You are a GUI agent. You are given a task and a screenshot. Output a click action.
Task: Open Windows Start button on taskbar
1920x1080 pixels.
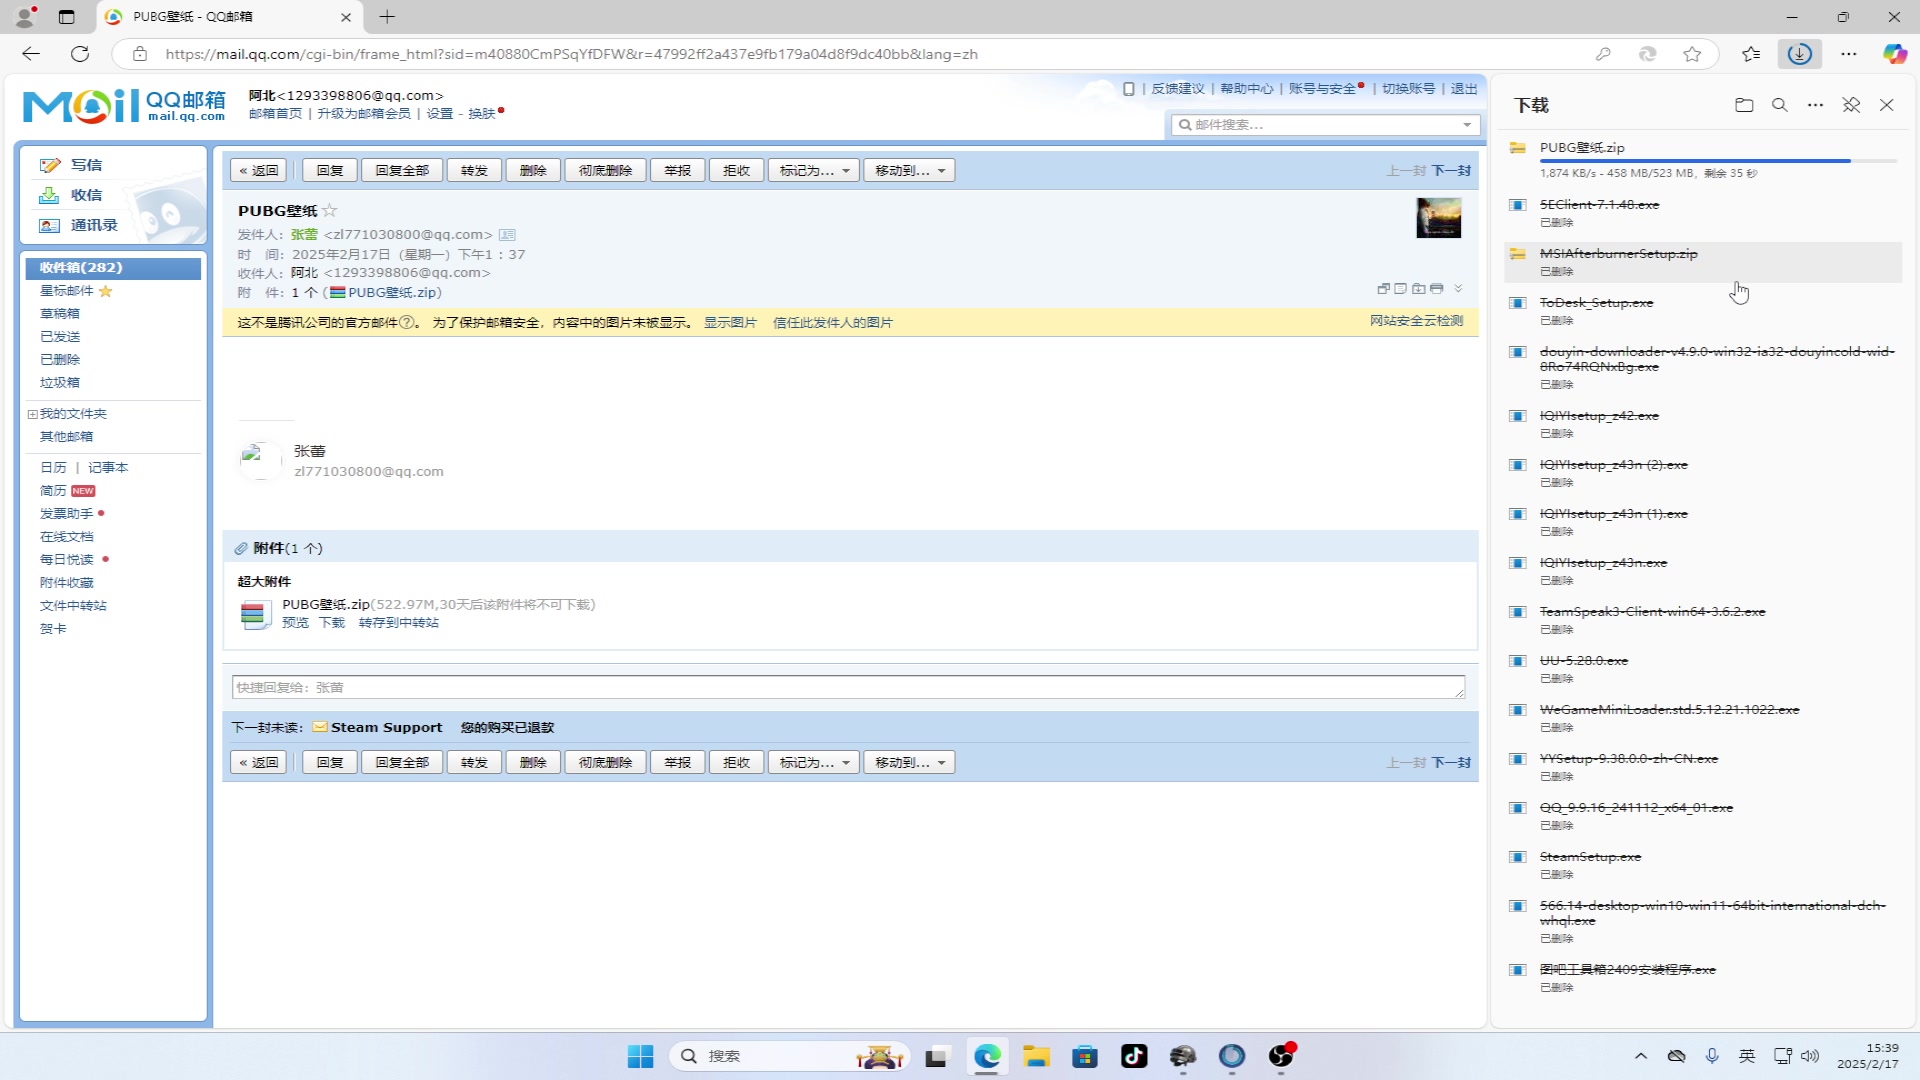pyautogui.click(x=640, y=1057)
